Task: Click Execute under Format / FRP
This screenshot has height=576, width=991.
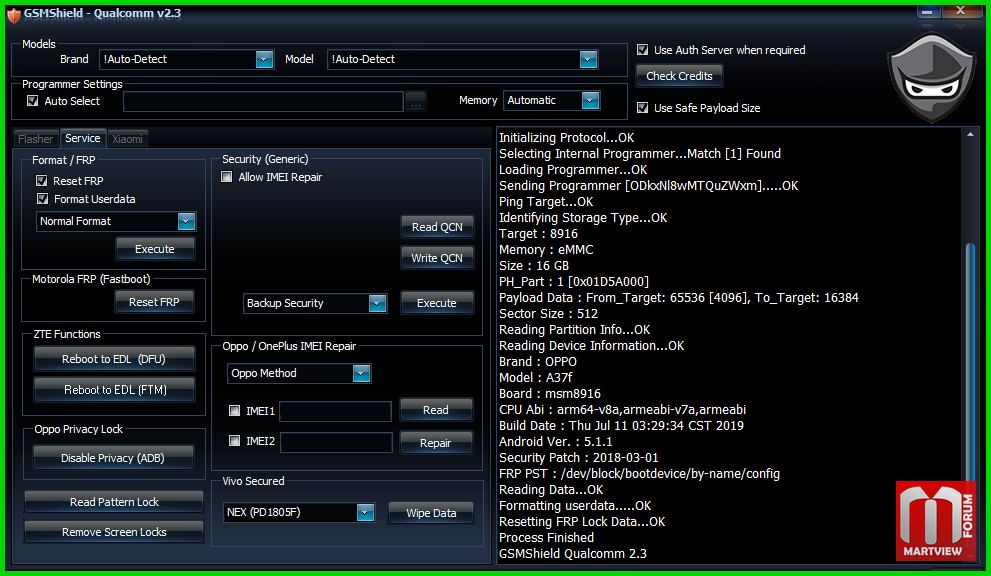Action: tap(155, 249)
